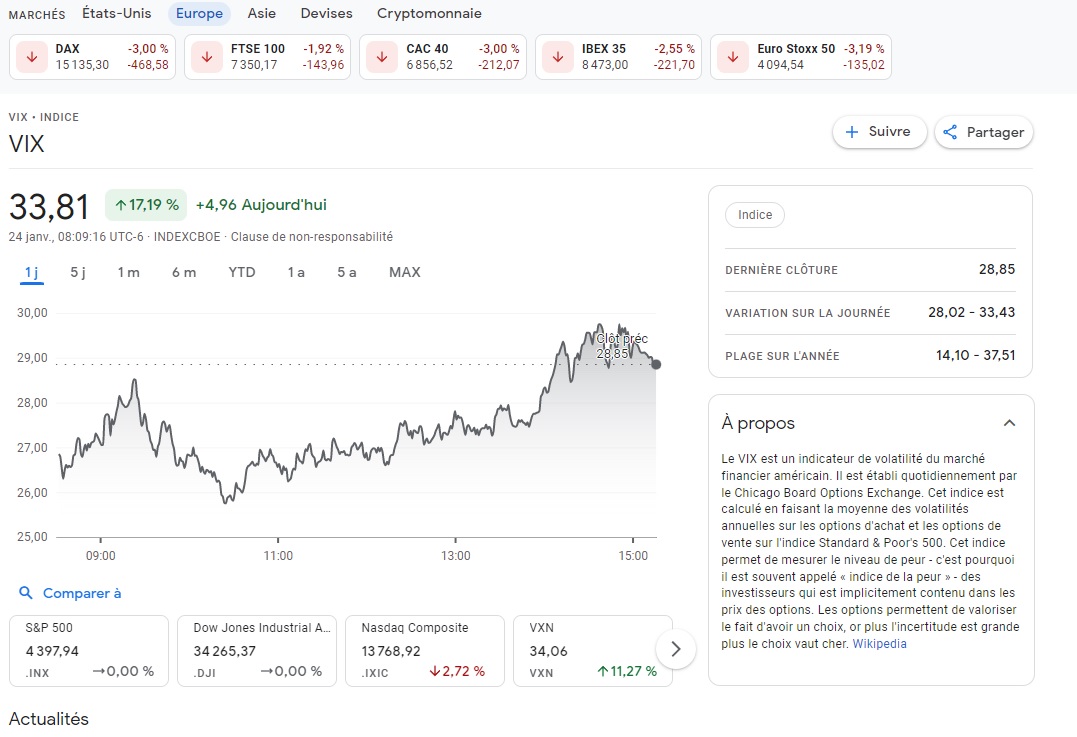Click the FTSE 100 down-arrow icon
The width and height of the screenshot is (1077, 737).
pos(207,57)
